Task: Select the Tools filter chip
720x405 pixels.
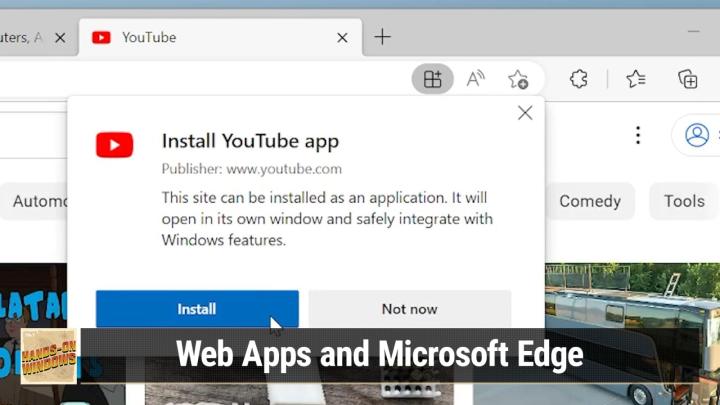Action: (x=684, y=201)
